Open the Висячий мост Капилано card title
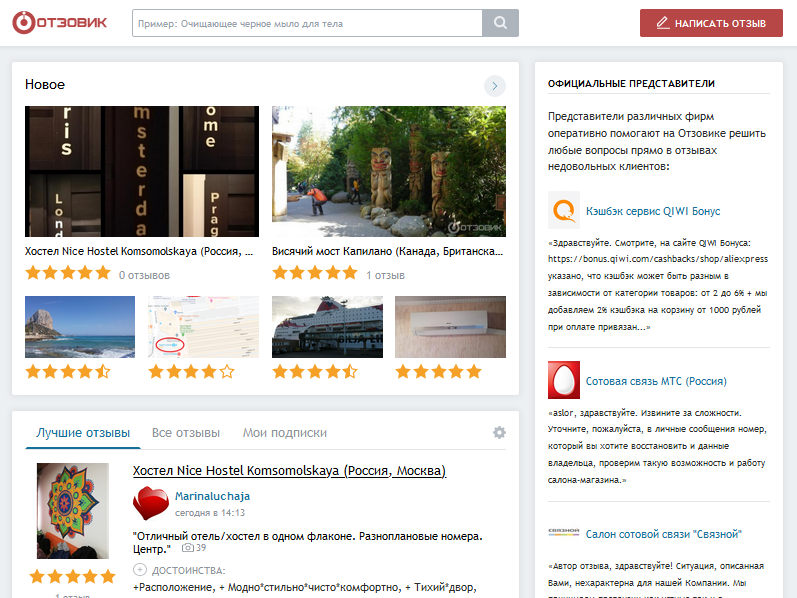797x598 pixels. pos(387,251)
